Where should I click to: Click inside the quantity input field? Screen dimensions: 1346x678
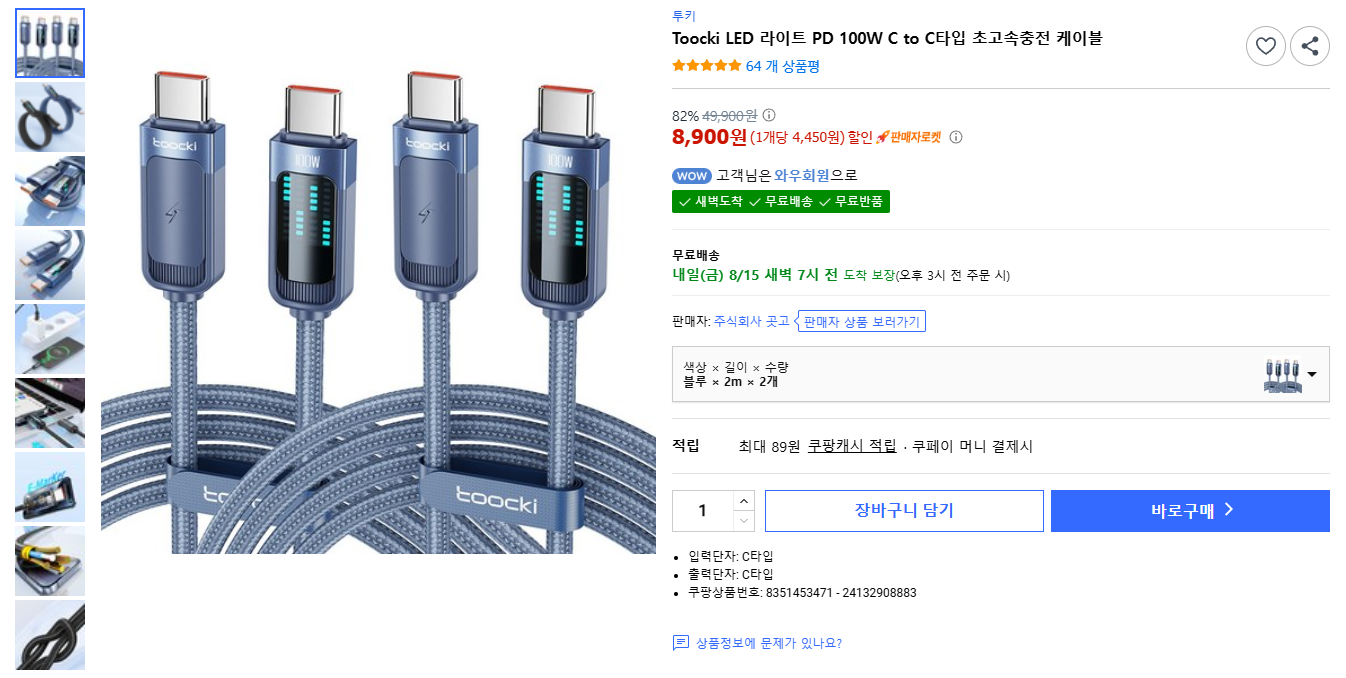click(x=705, y=510)
